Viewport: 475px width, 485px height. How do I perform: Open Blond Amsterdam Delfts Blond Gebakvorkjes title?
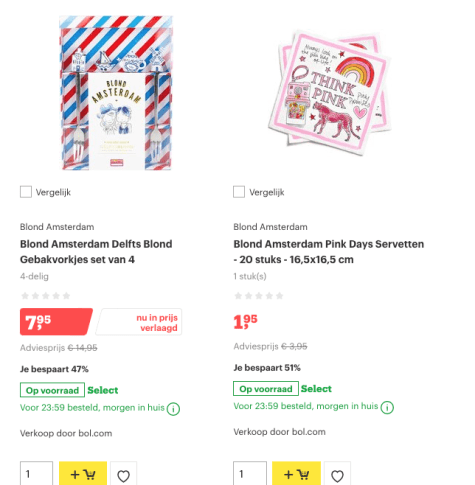point(96,252)
